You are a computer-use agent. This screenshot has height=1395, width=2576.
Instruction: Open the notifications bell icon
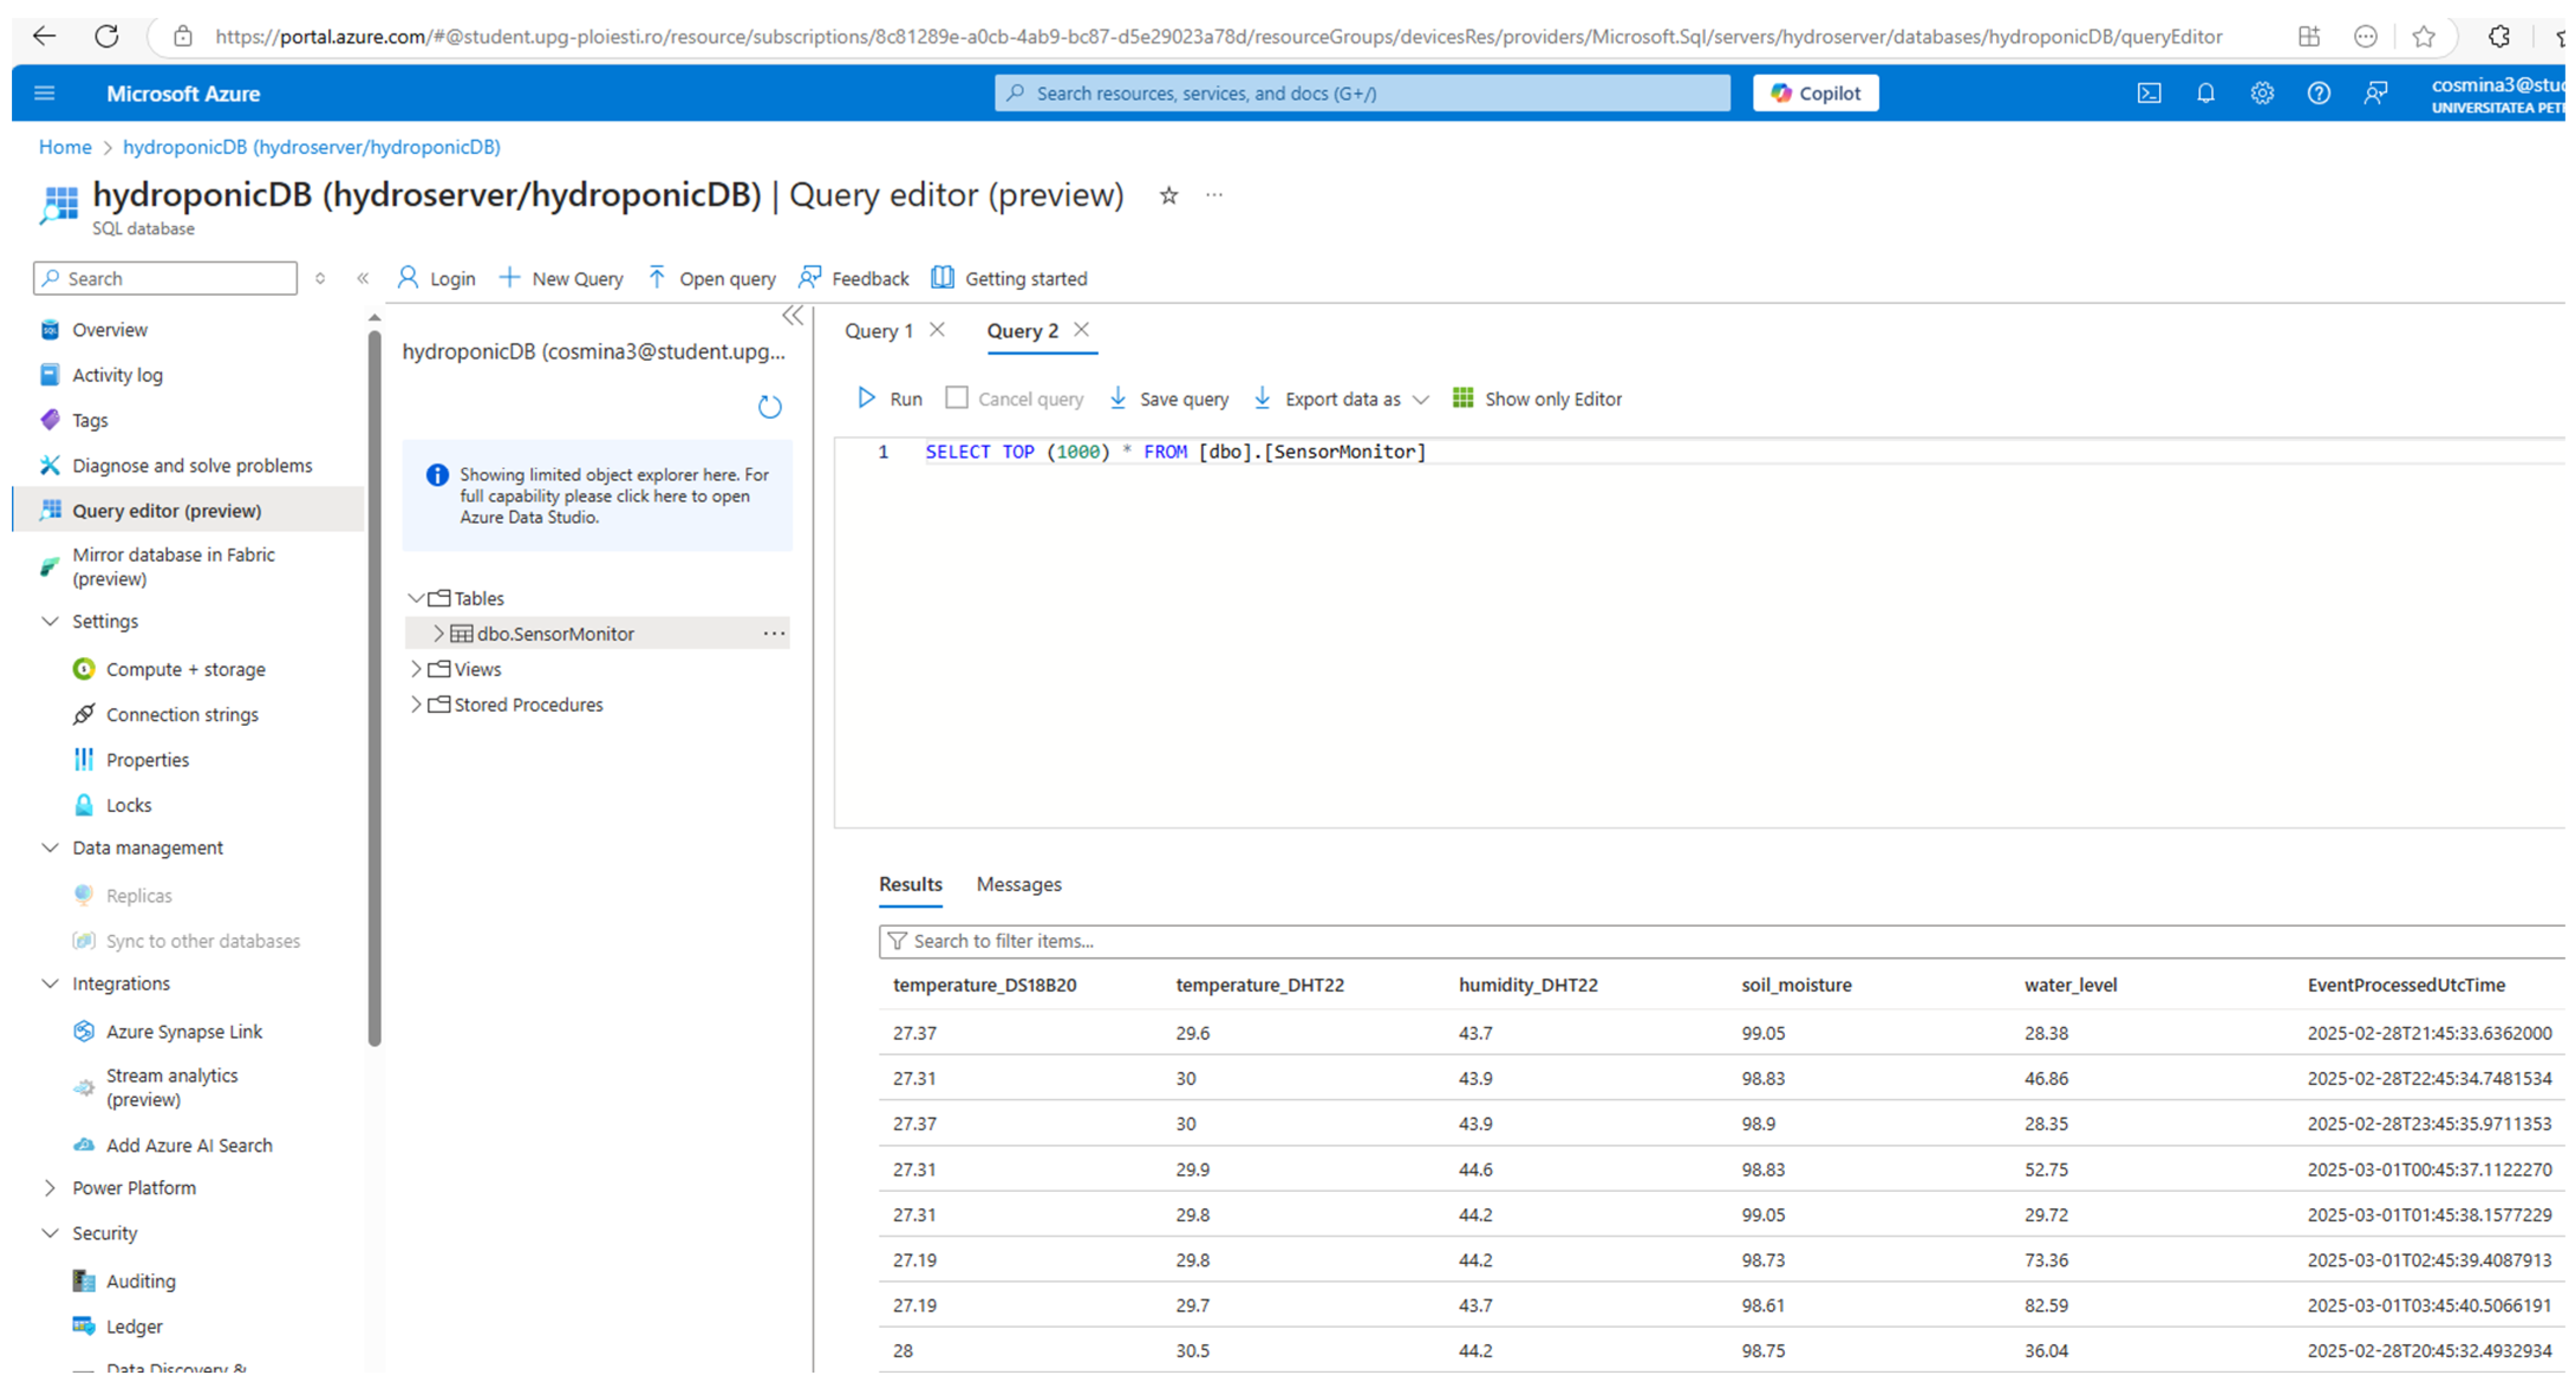(x=2205, y=93)
